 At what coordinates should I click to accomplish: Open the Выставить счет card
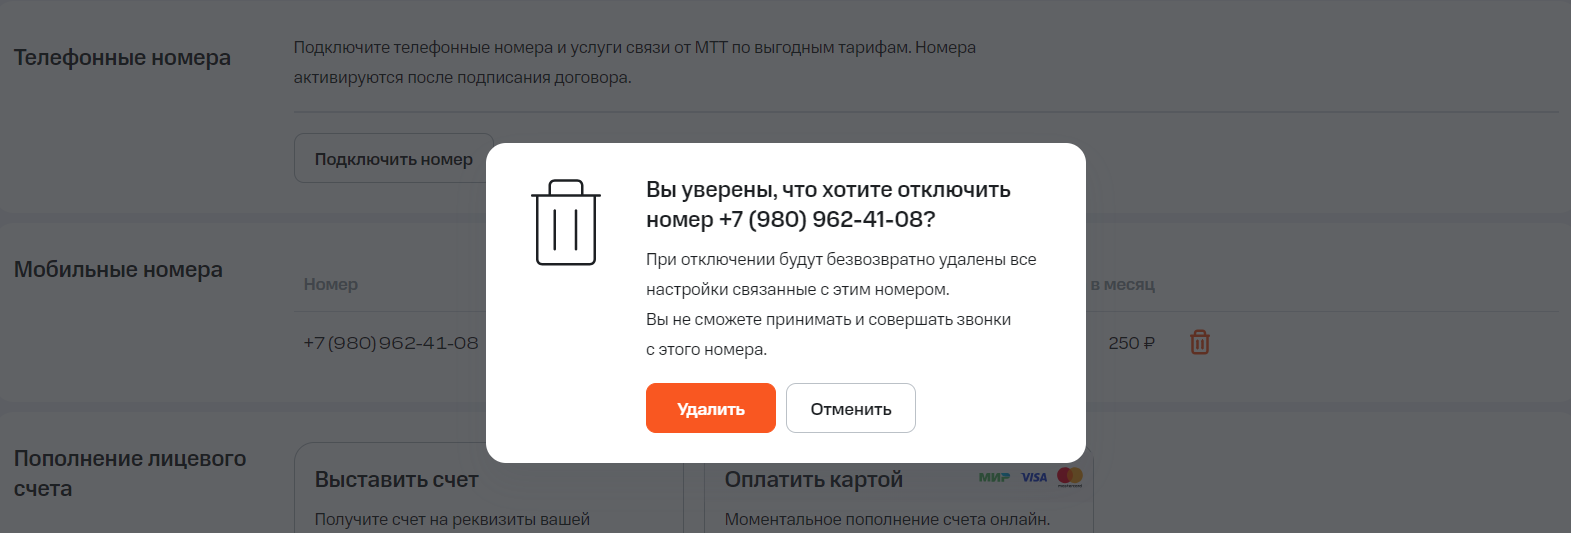397,480
